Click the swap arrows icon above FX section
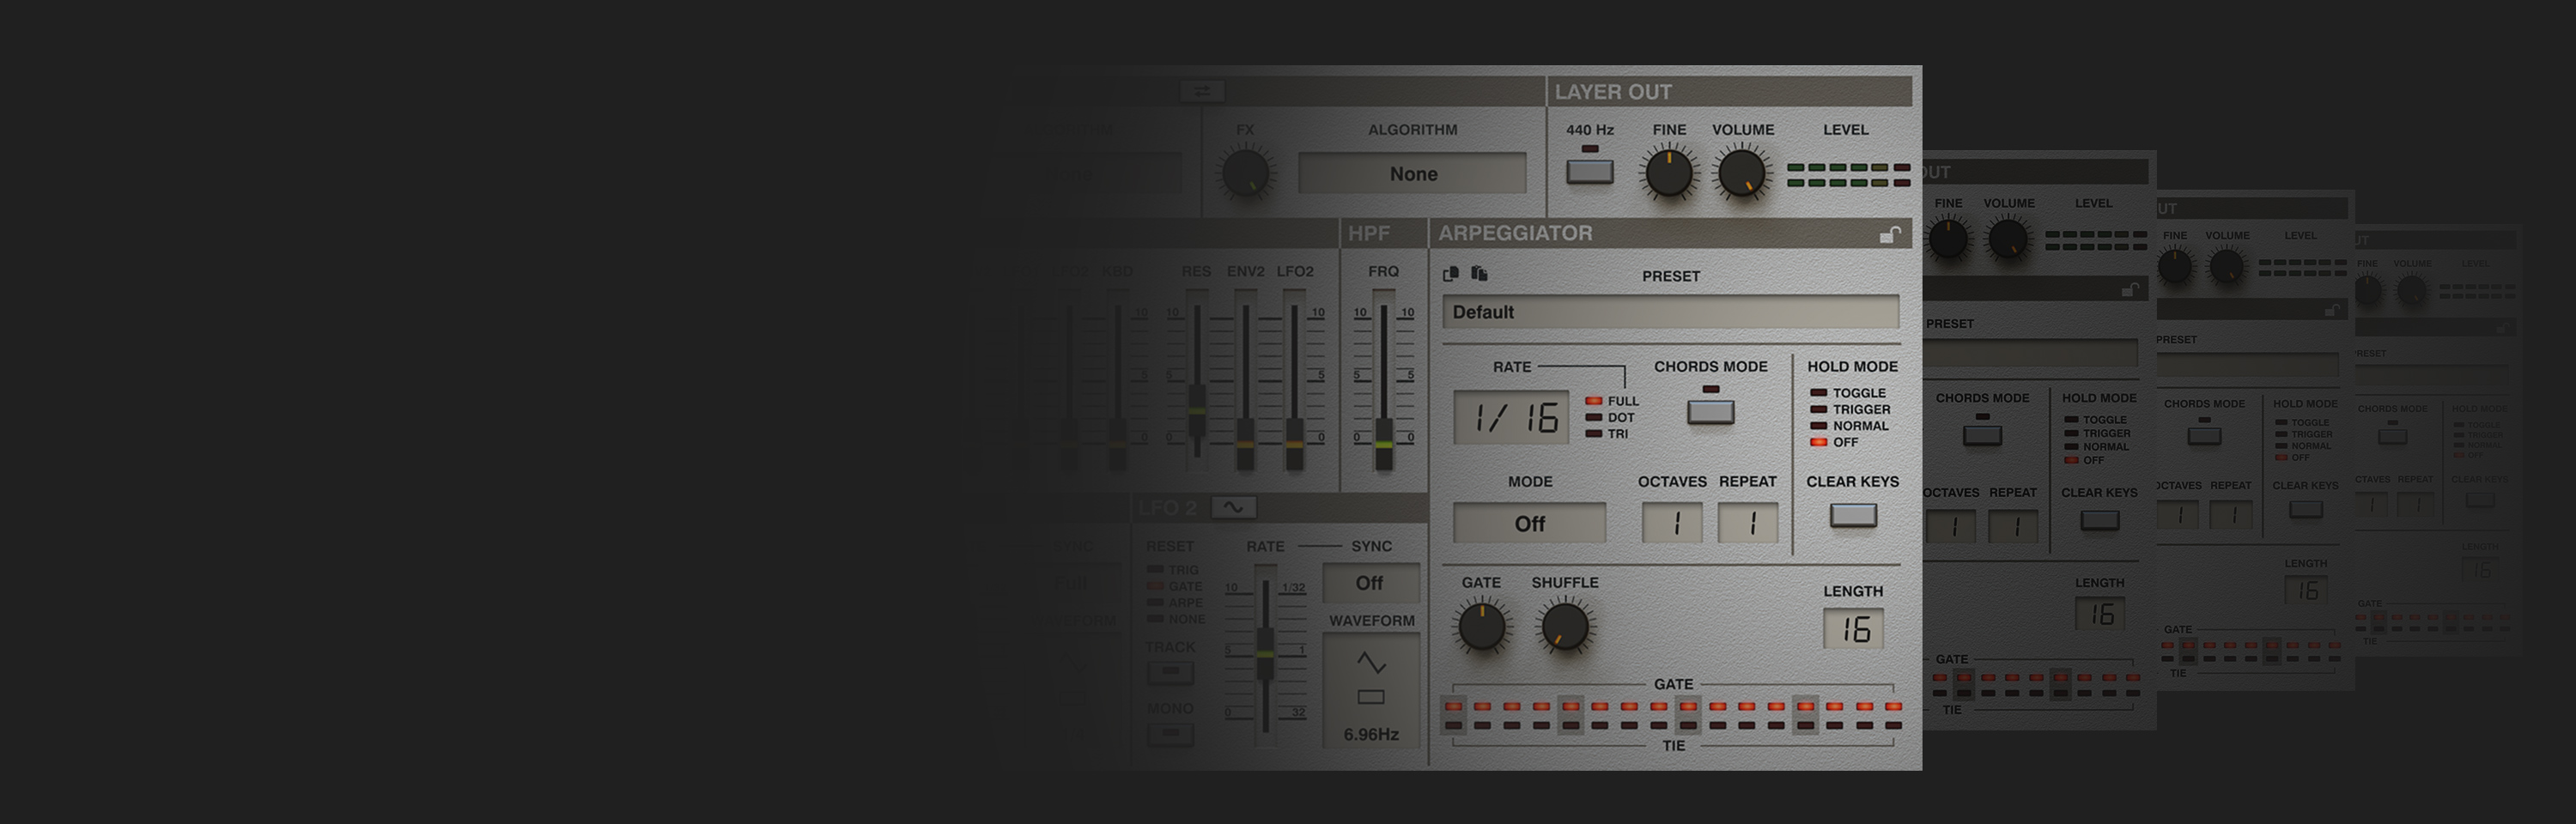Viewport: 2576px width, 824px height. 1201,91
